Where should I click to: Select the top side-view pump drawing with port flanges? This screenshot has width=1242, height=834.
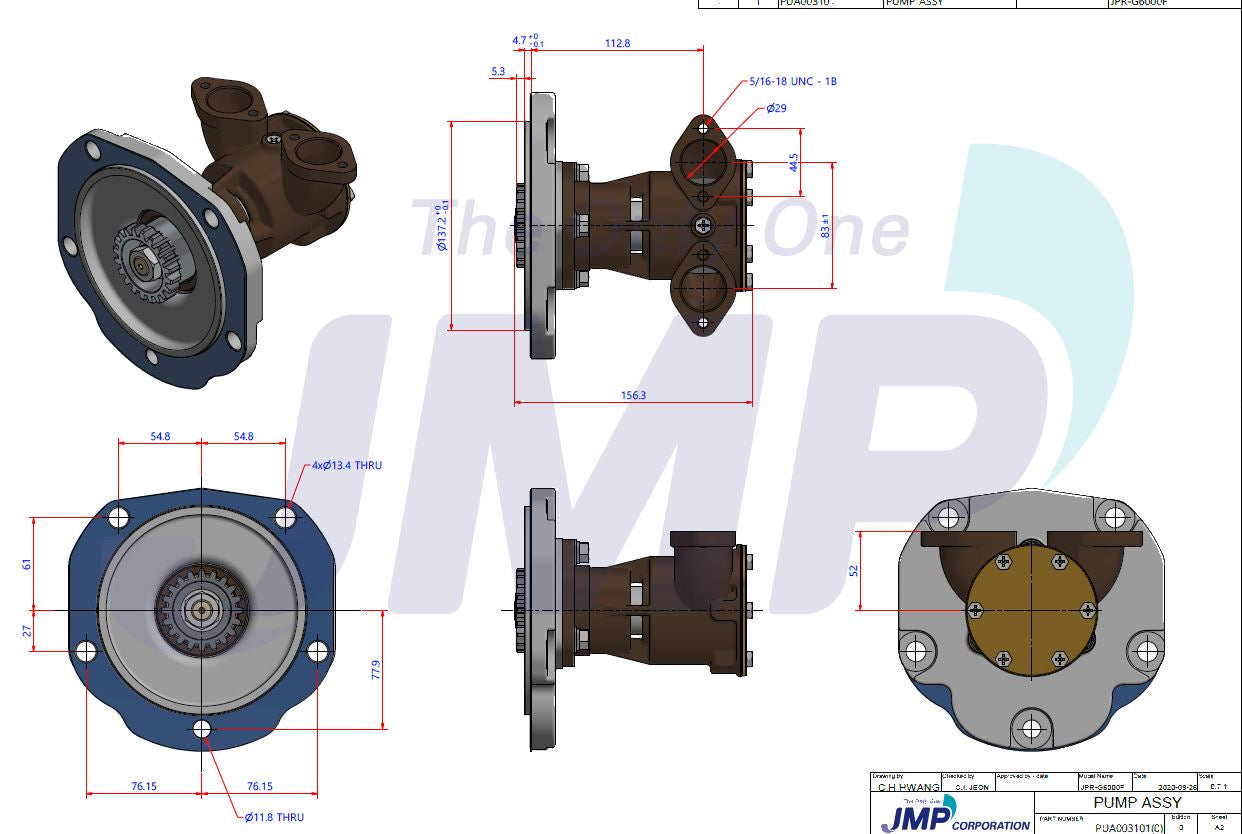pos(634,225)
